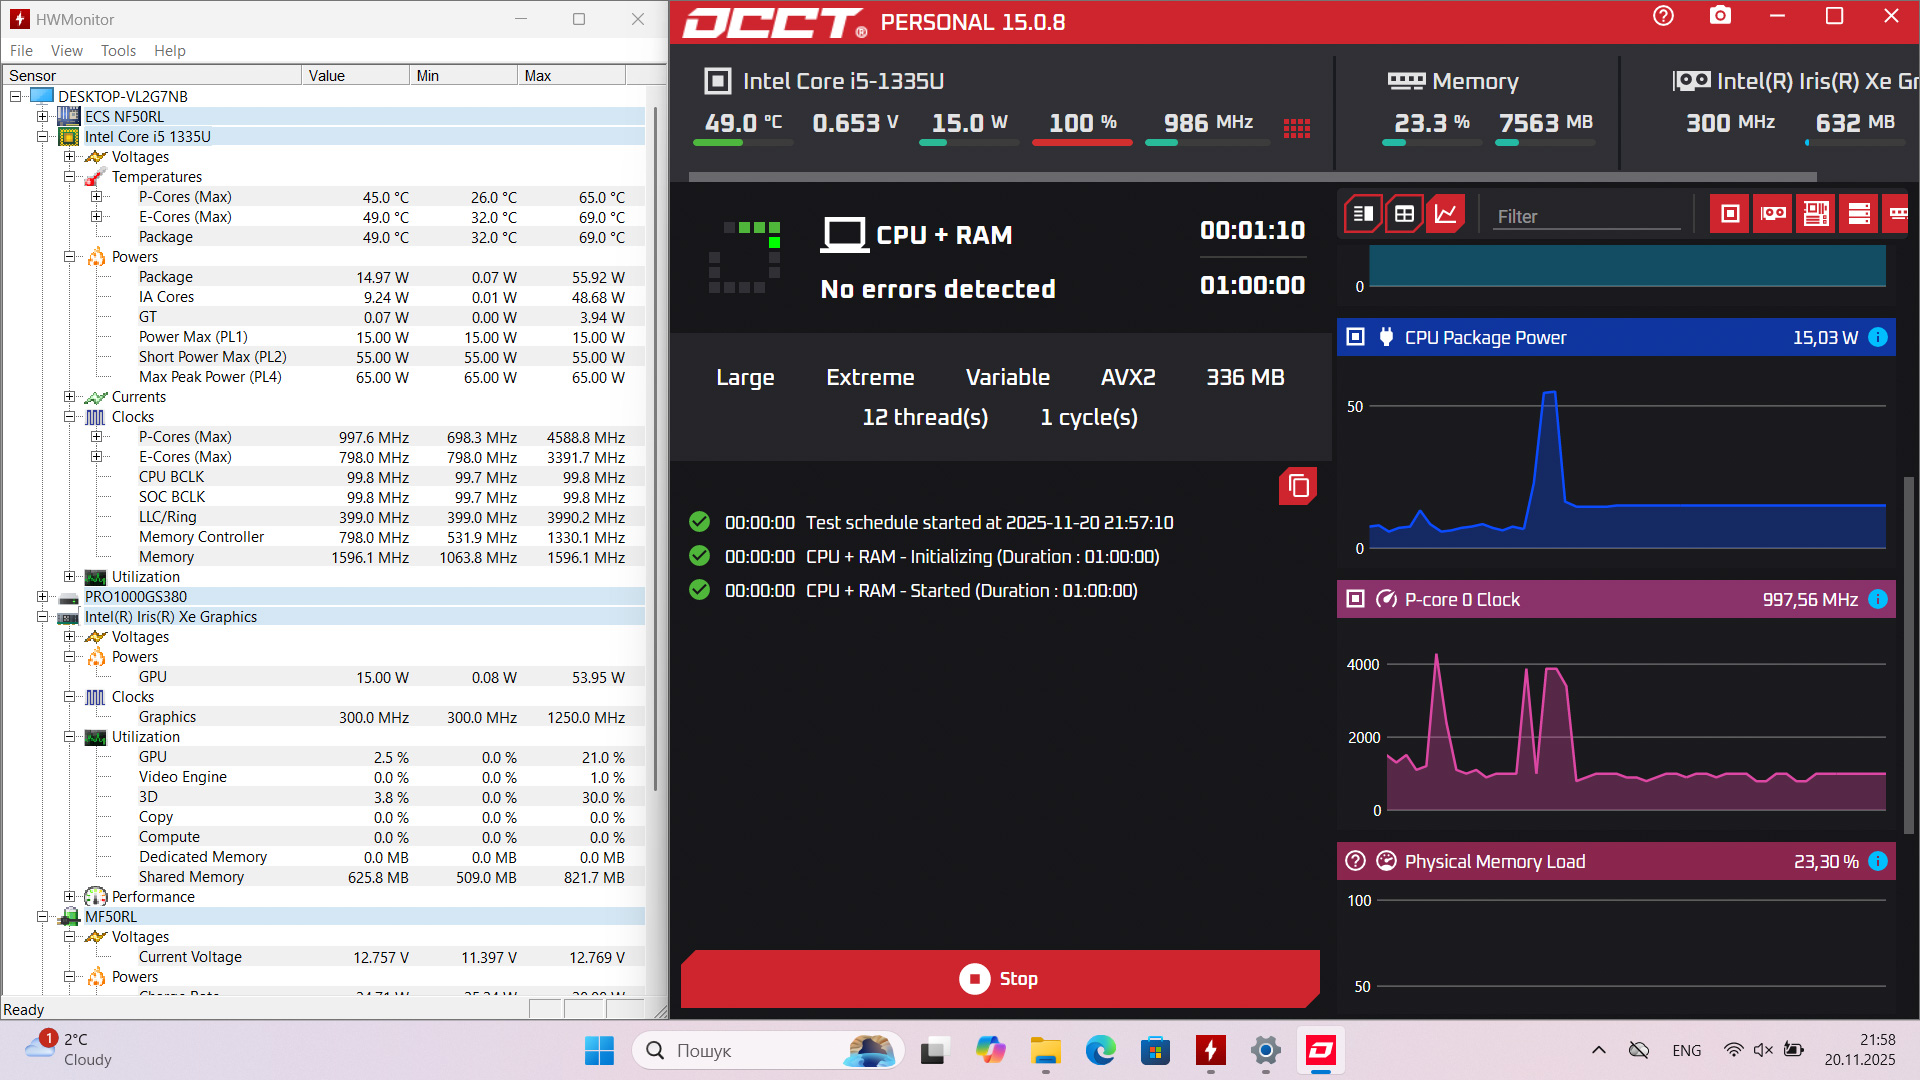Click the HWMonitor vertical scrollbar
The width and height of the screenshot is (1920, 1080).
point(655,450)
